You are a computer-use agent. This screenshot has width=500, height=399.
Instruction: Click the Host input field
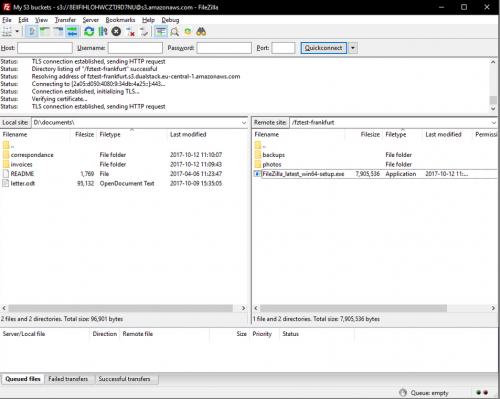coord(45,48)
